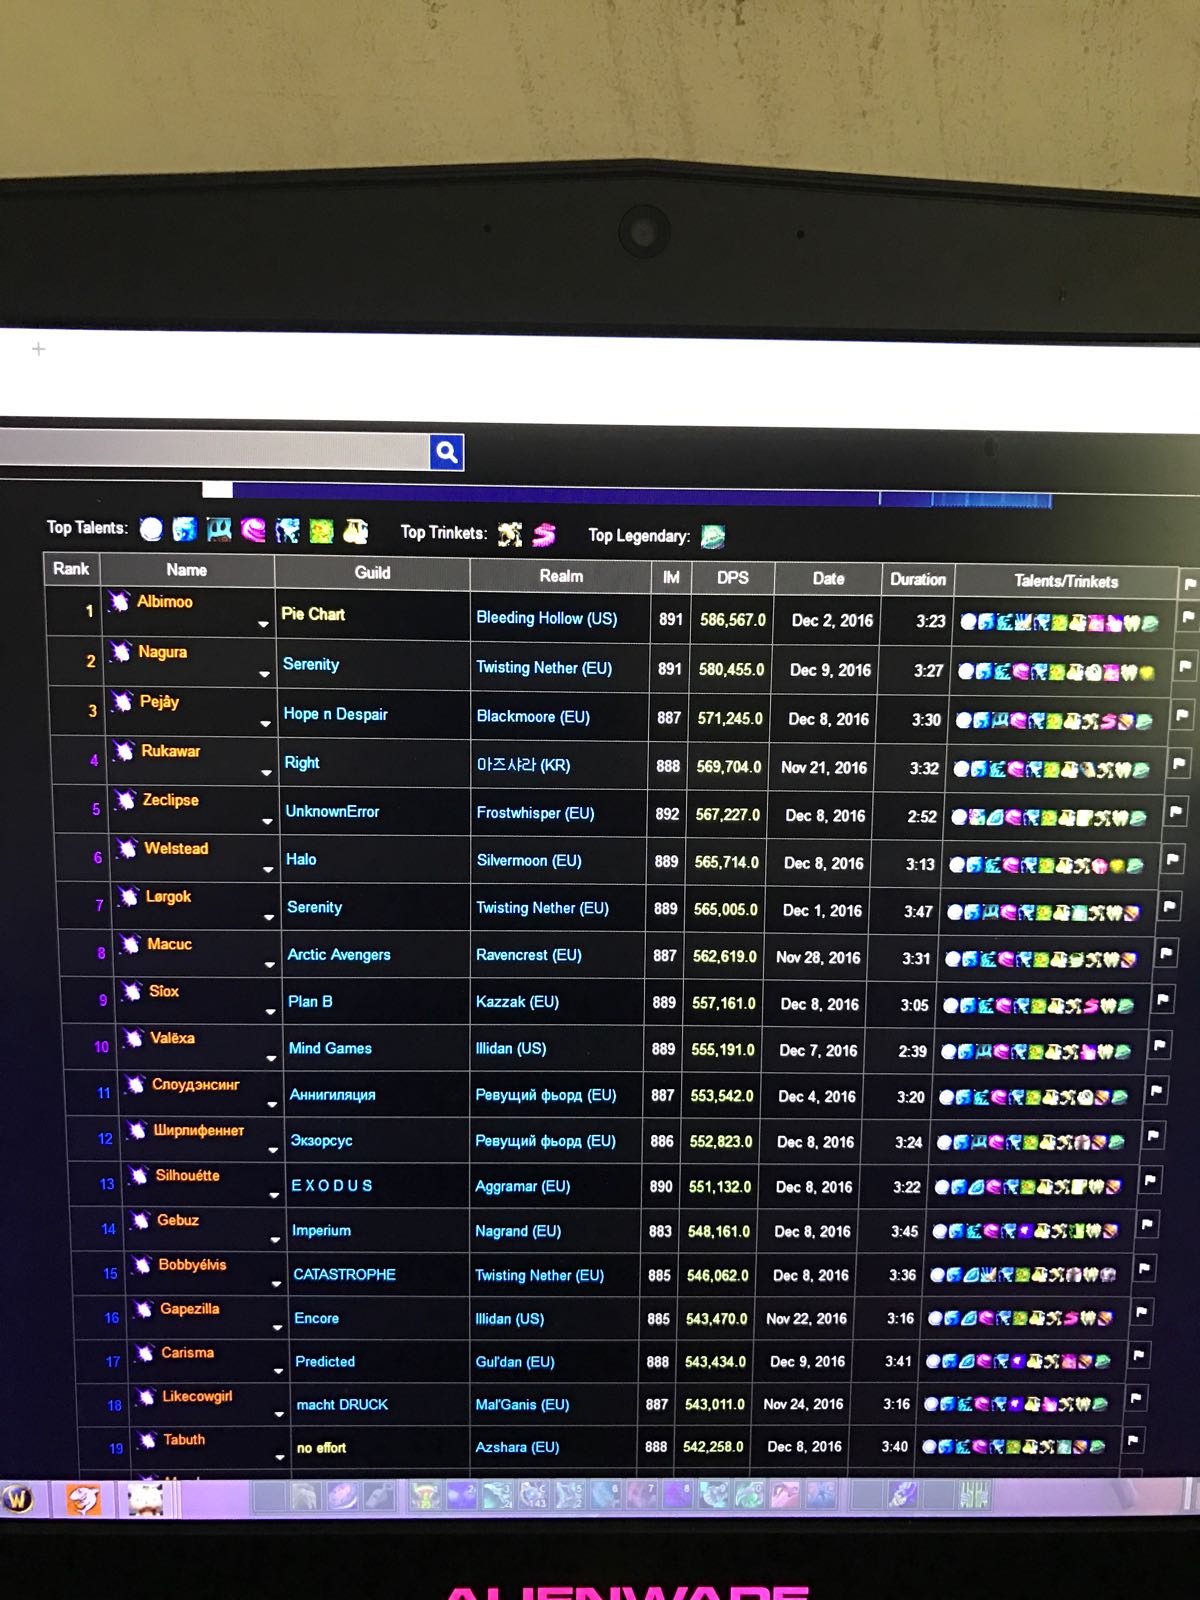
Task: Open player Silhouétte's profile link
Action: (187, 1175)
